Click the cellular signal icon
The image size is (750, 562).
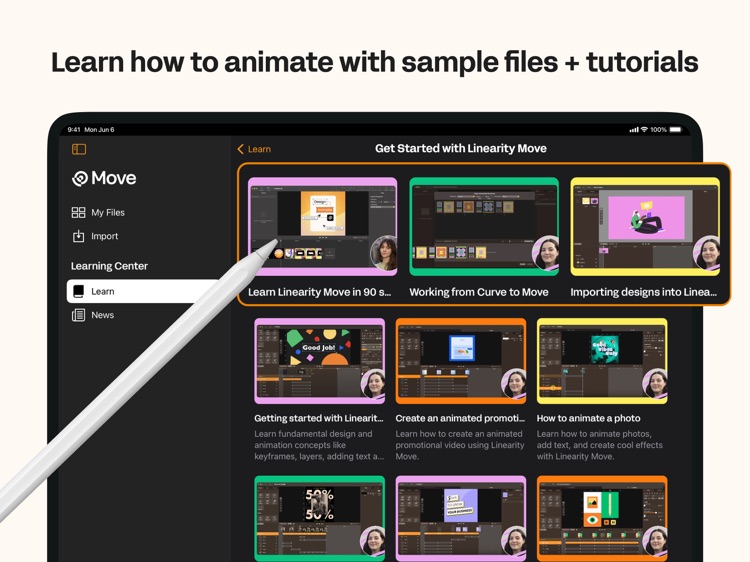[634, 130]
